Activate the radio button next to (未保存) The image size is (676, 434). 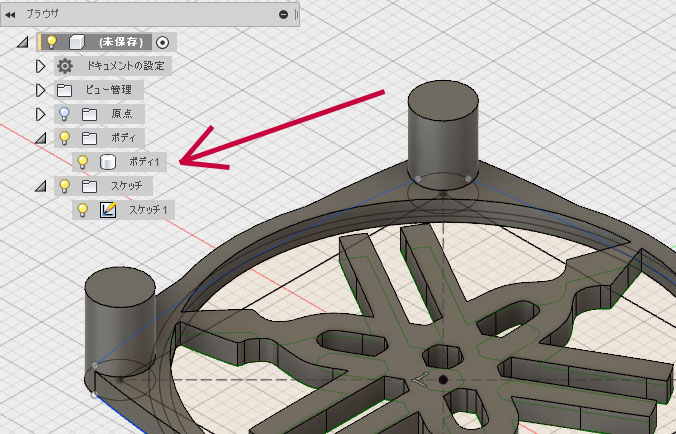coord(163,42)
